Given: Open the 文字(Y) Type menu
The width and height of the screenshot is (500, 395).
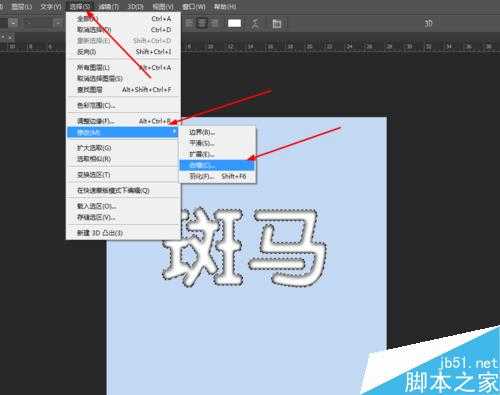Looking at the screenshot, I should [51, 6].
